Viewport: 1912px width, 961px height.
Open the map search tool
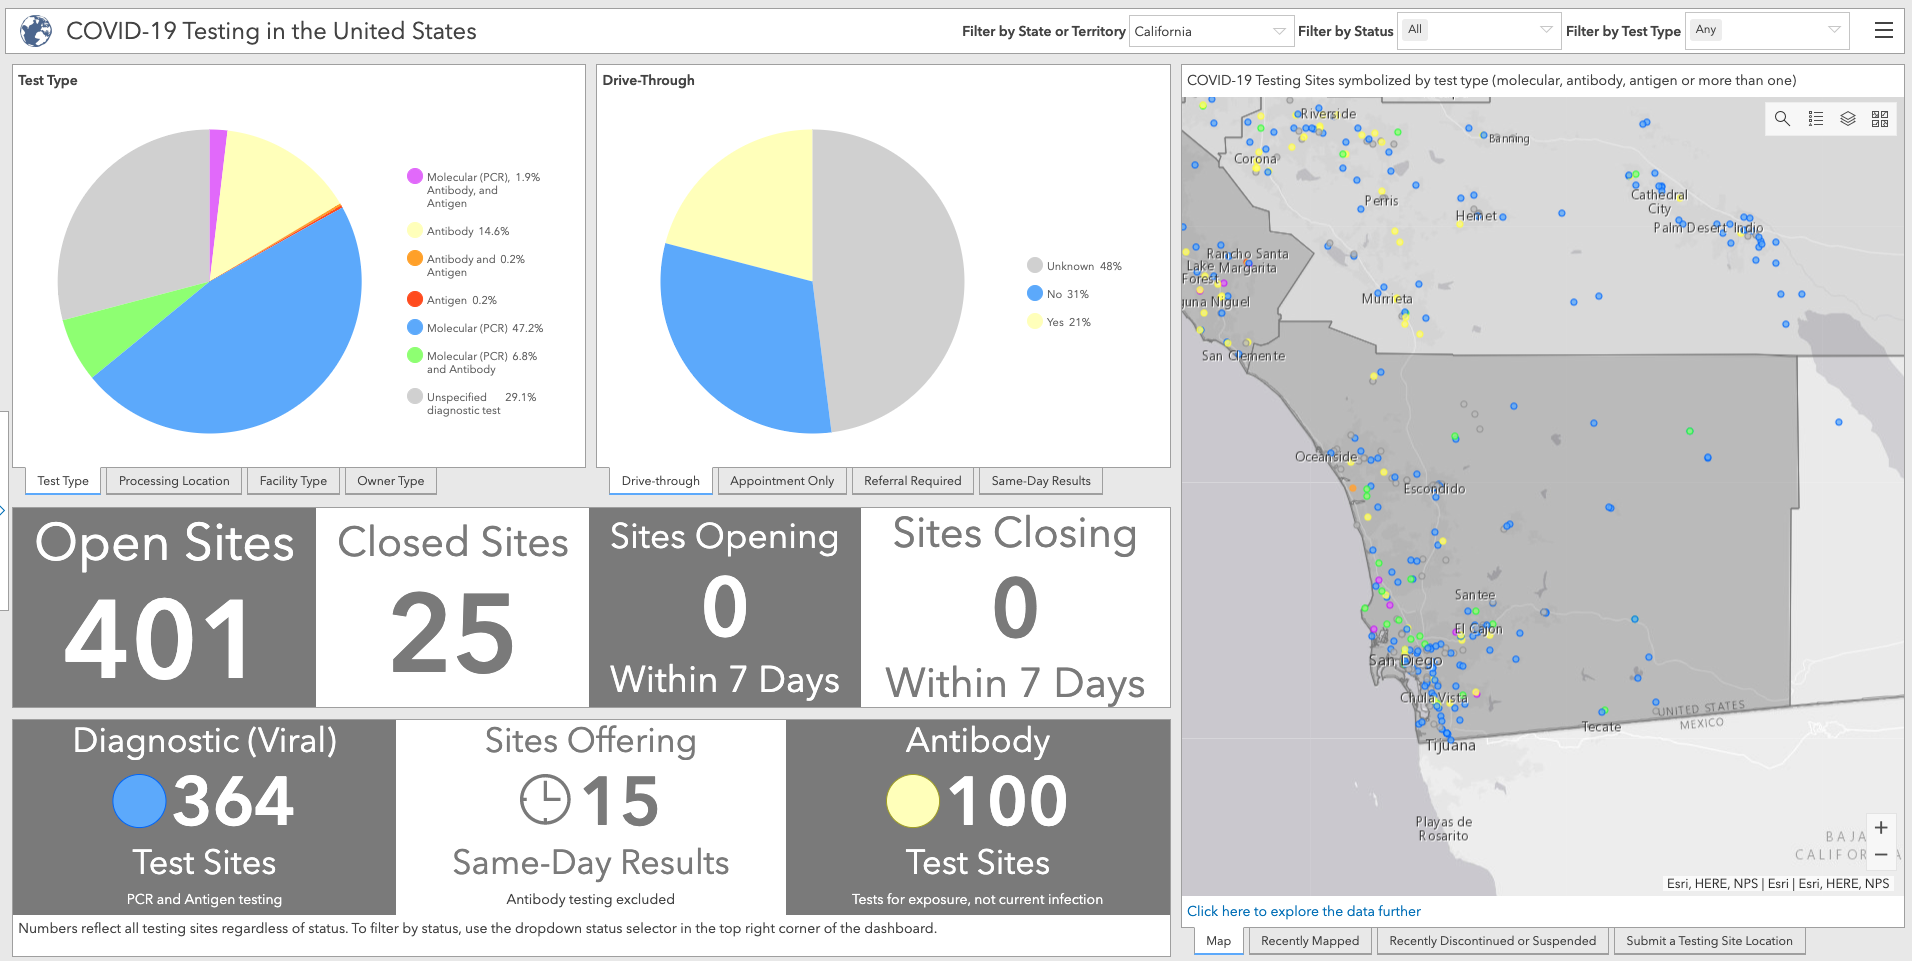tap(1782, 119)
